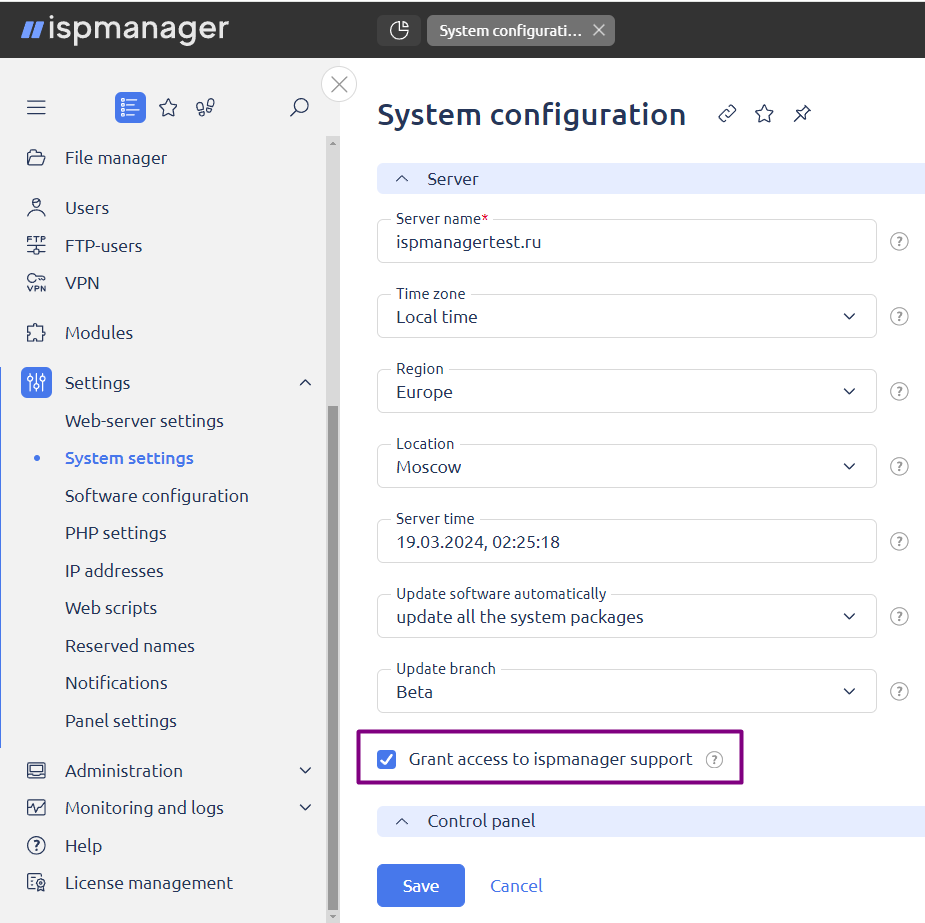
Task: Copy link to System configuration page
Action: (x=727, y=113)
